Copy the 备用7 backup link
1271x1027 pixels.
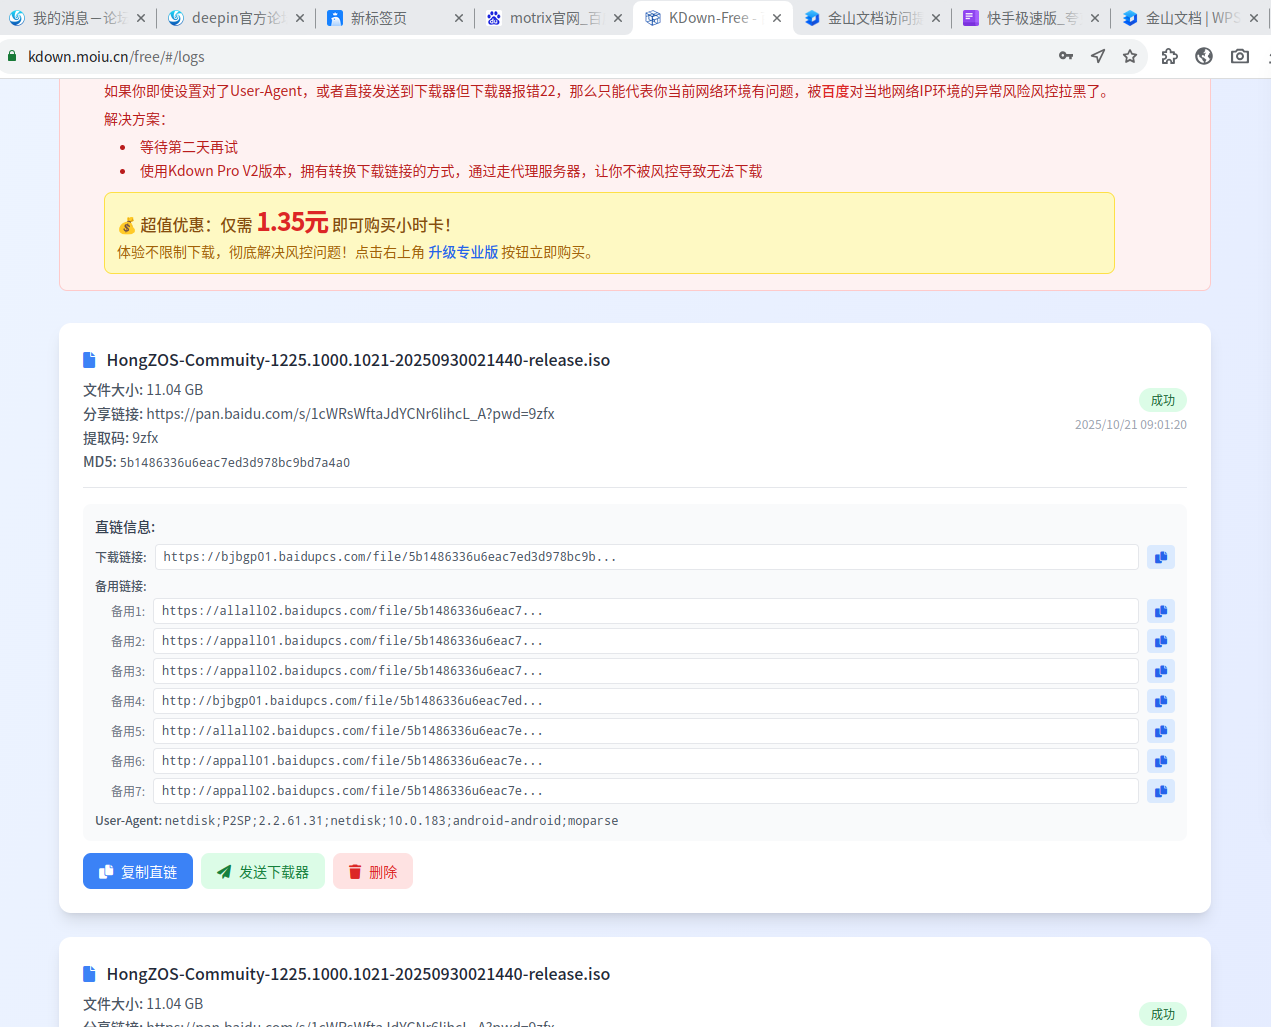click(1161, 791)
